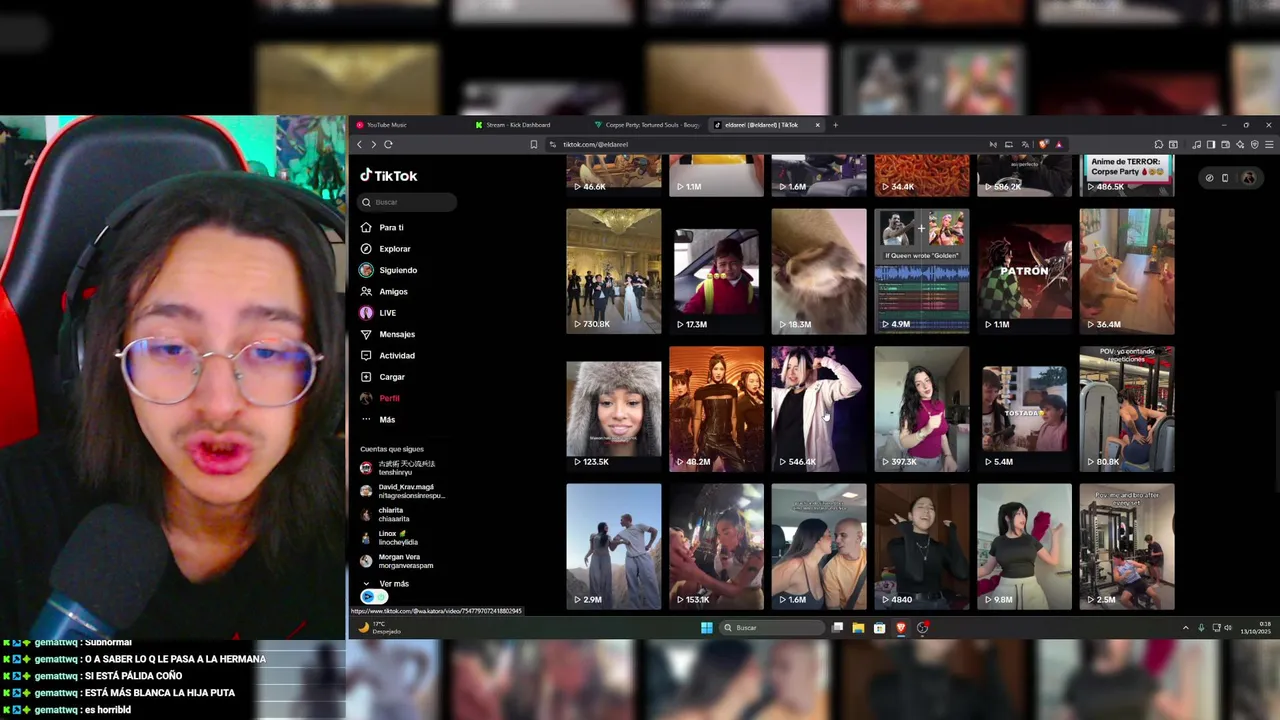Close the eldareel TikTok tab
The width and height of the screenshot is (1280, 720).
817,125
